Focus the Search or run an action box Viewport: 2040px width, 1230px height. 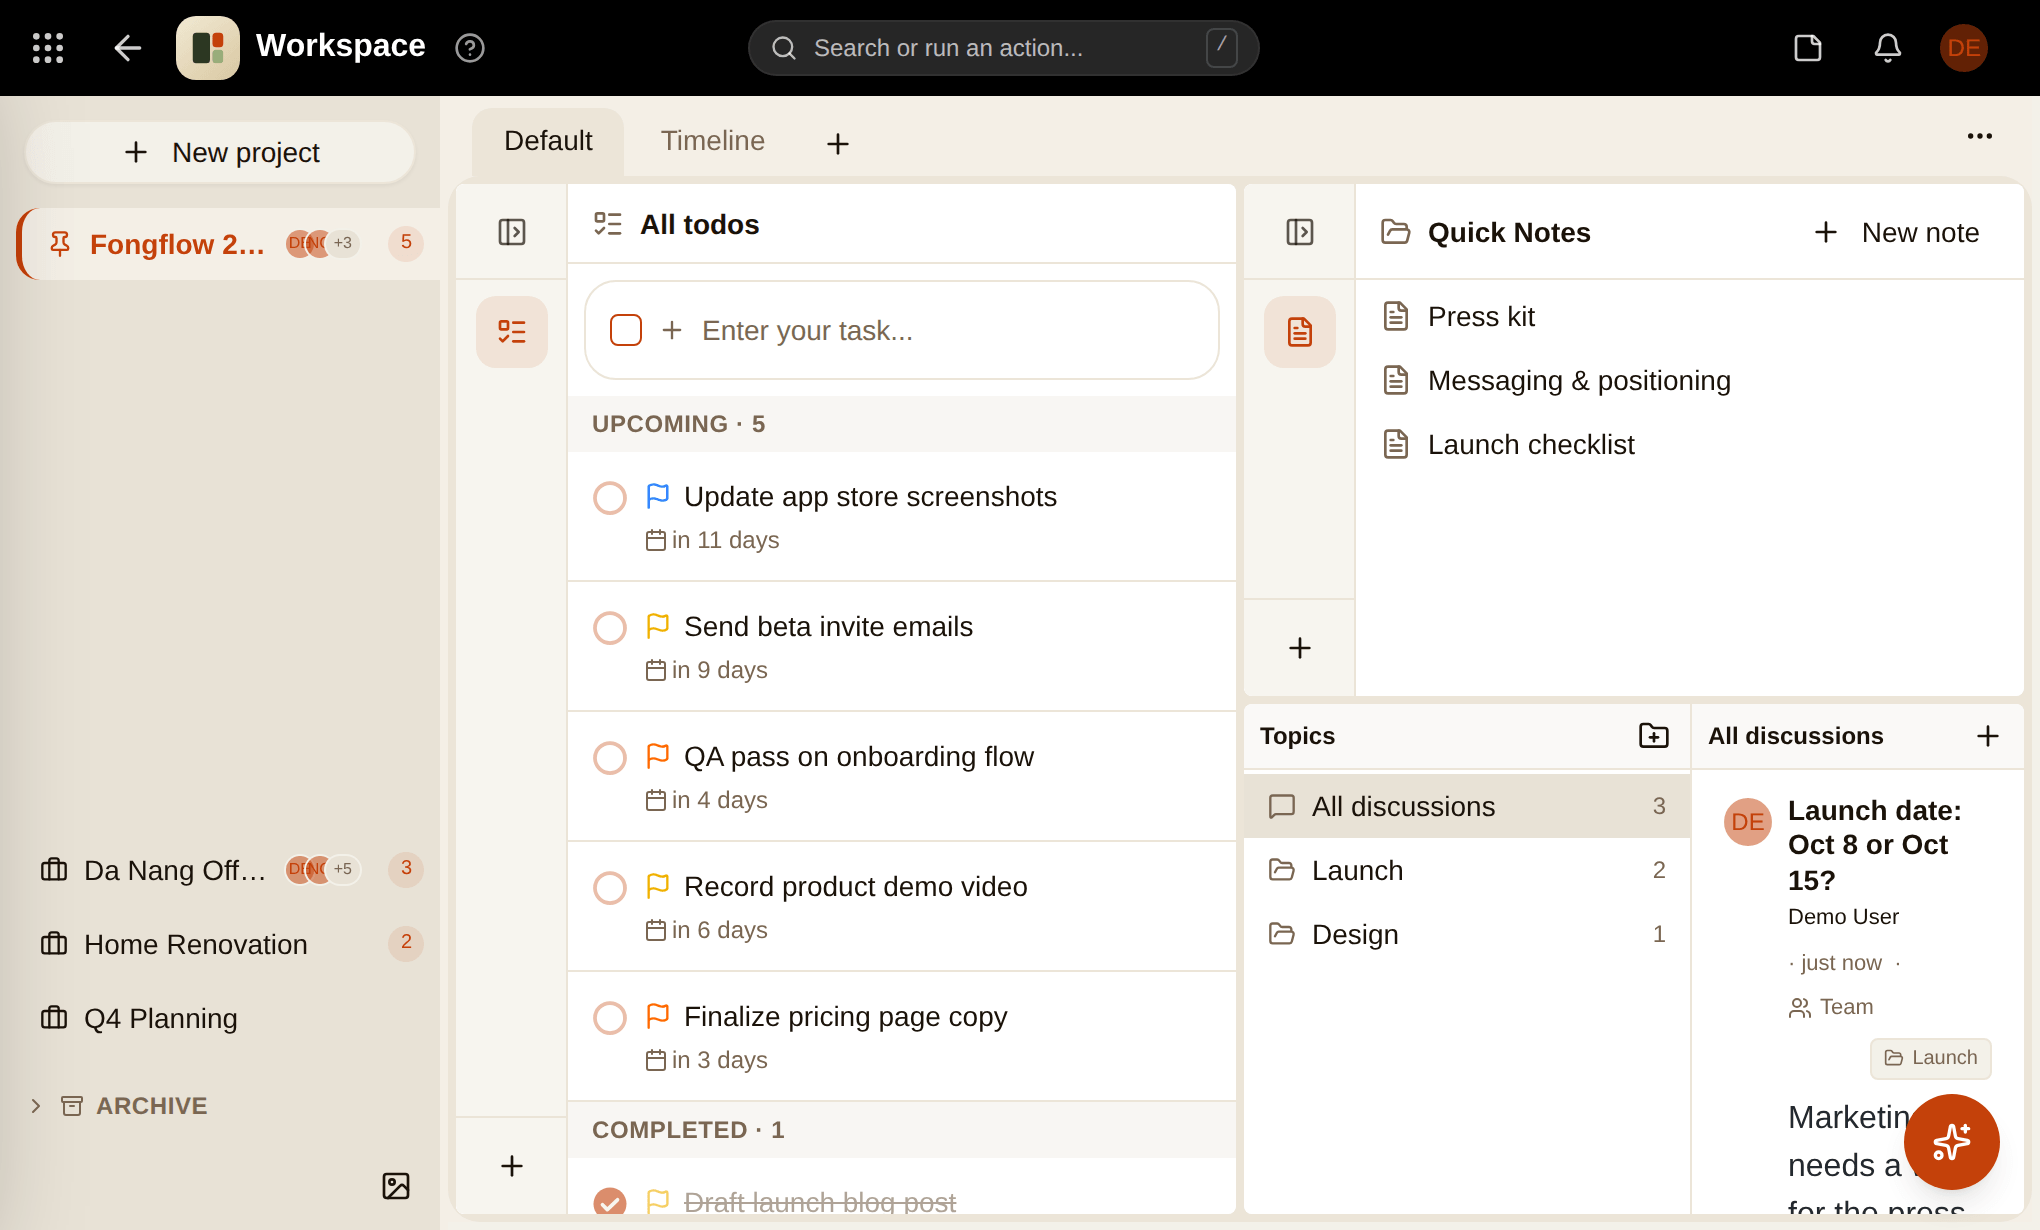coord(1003,48)
